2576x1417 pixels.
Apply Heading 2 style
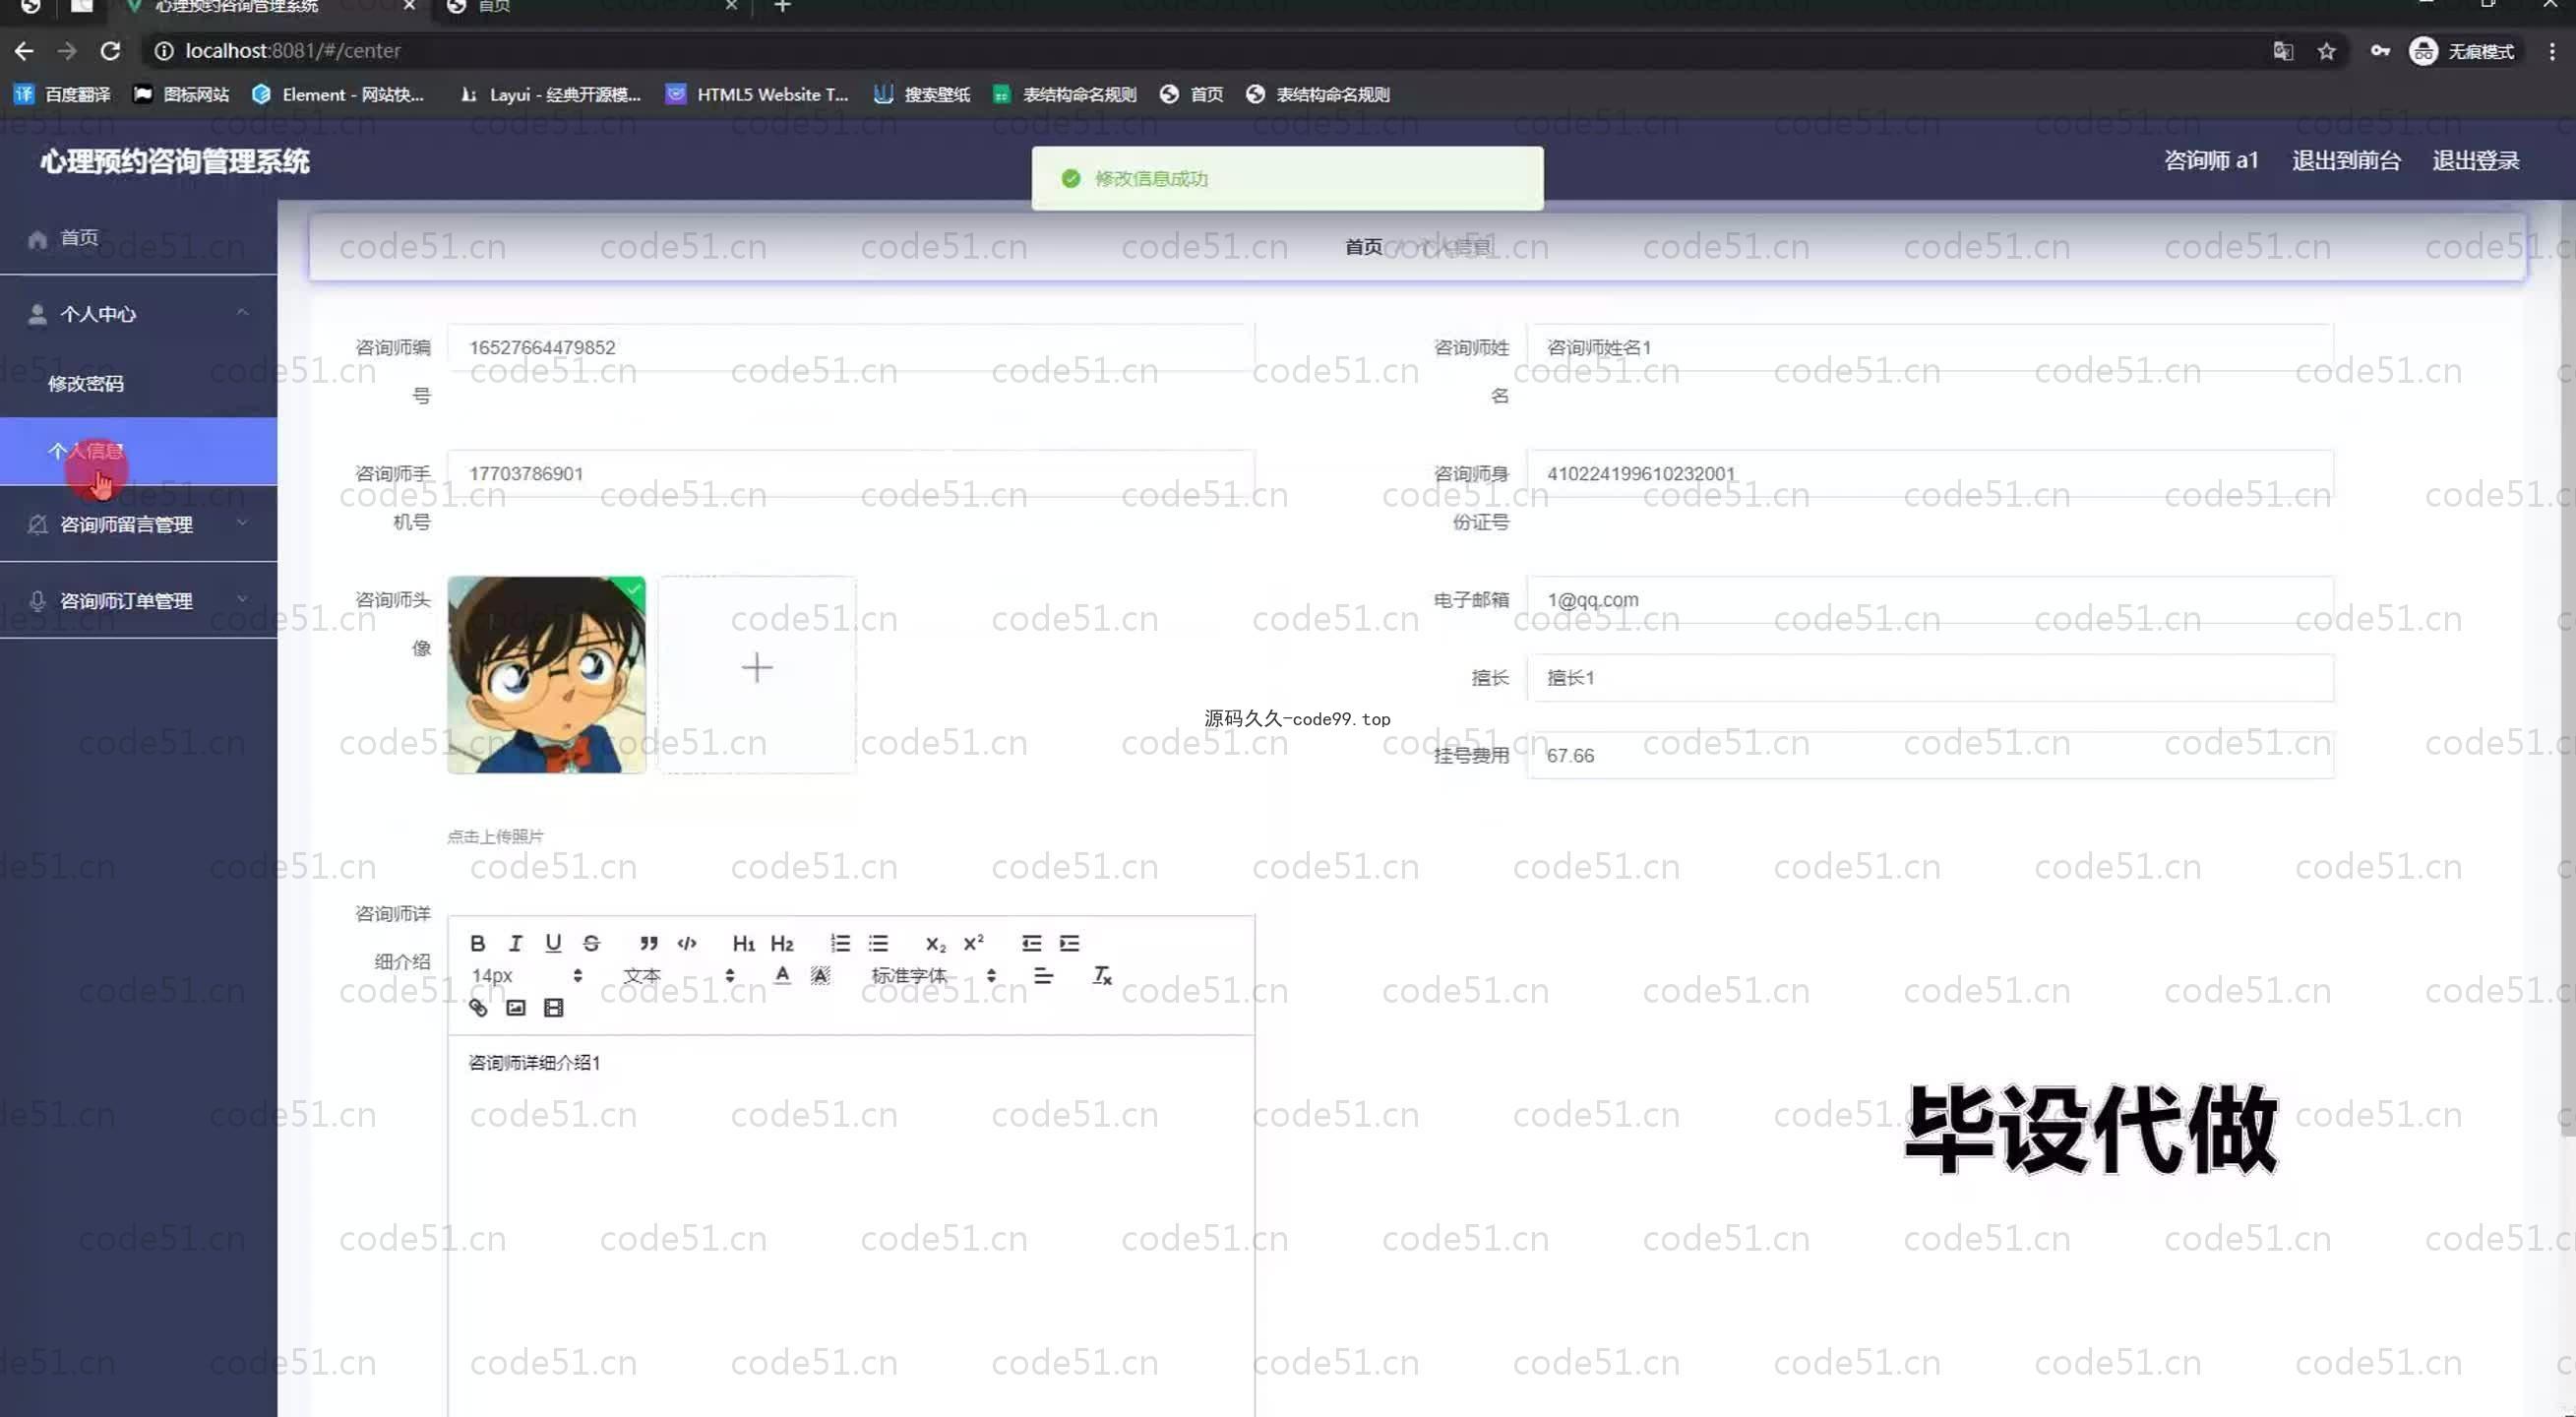[x=782, y=943]
